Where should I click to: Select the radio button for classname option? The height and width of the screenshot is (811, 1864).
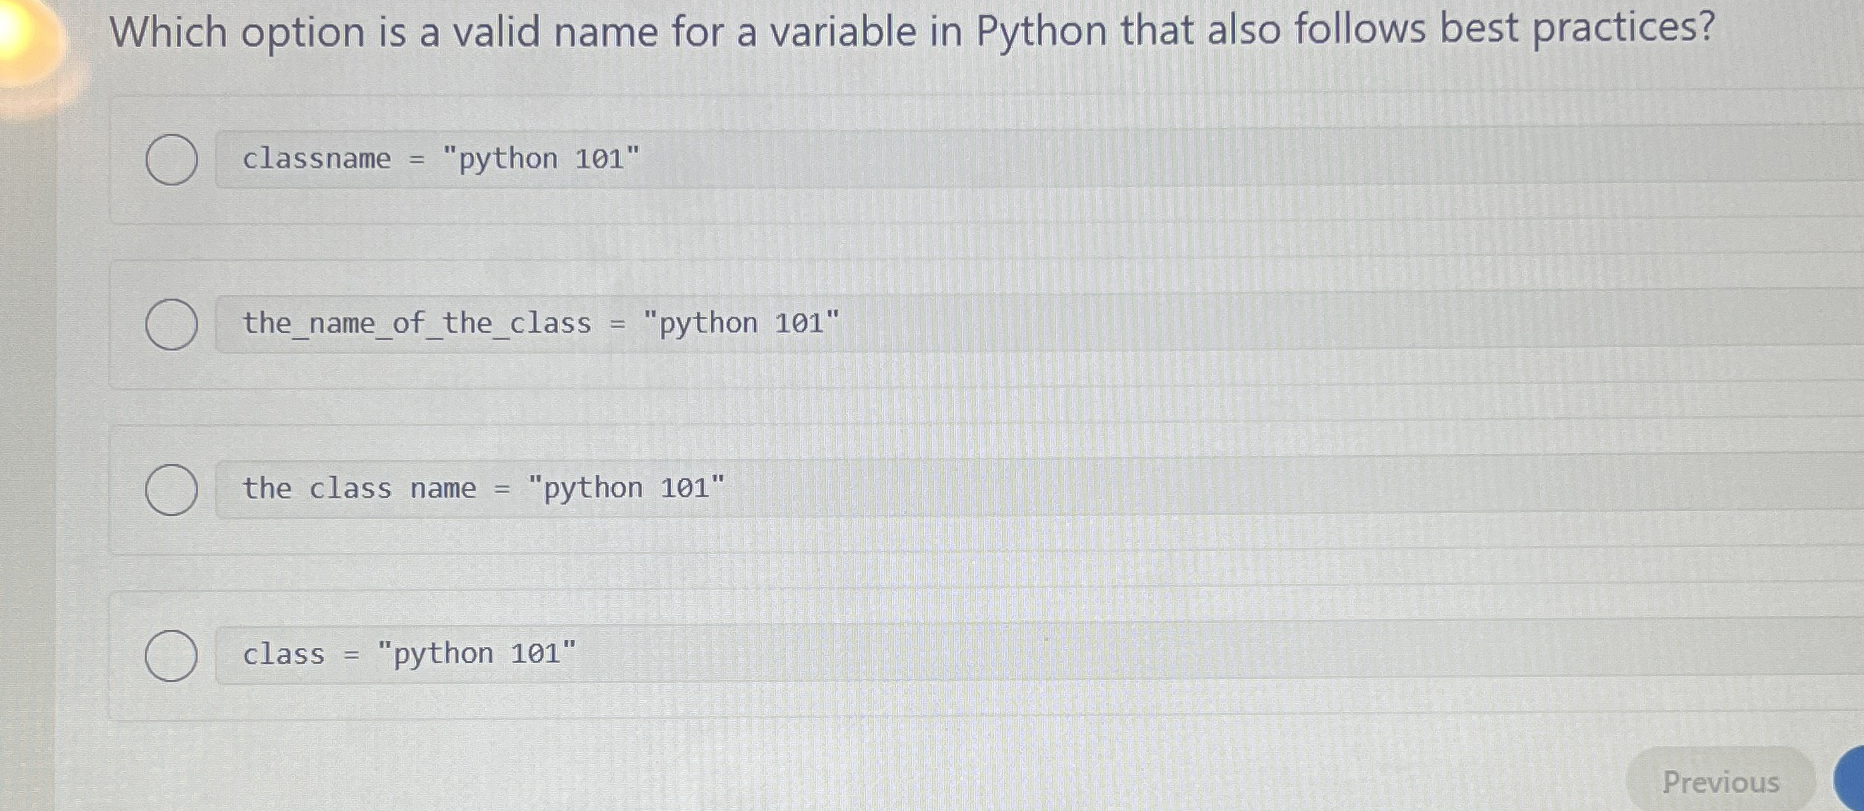point(171,160)
